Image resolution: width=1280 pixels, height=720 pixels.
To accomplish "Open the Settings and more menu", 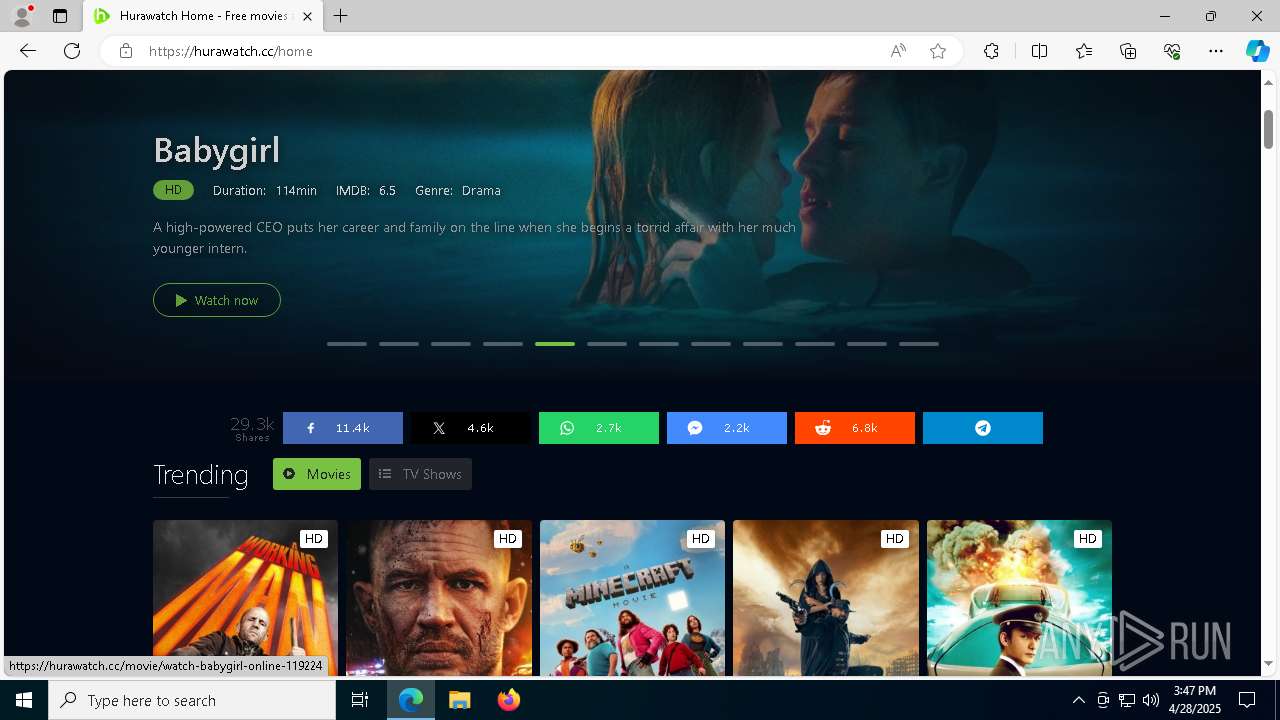I will pos(1216,51).
